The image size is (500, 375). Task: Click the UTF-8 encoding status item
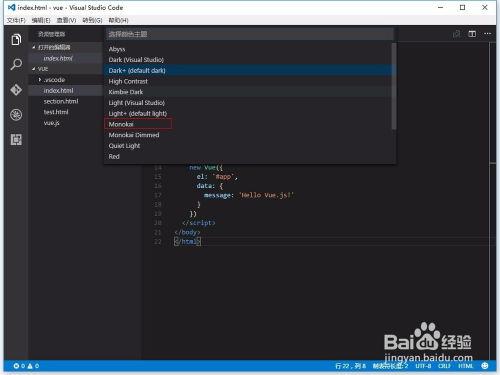pyautogui.click(x=423, y=366)
